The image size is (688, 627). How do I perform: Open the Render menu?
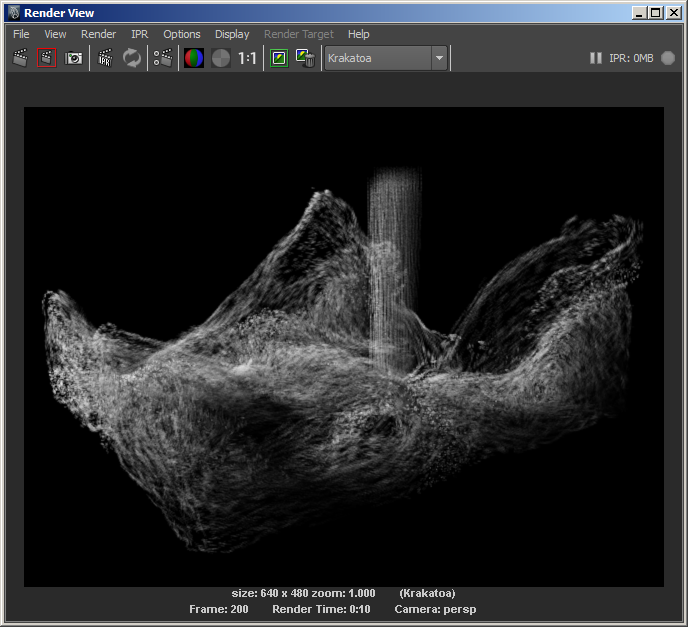pos(98,34)
